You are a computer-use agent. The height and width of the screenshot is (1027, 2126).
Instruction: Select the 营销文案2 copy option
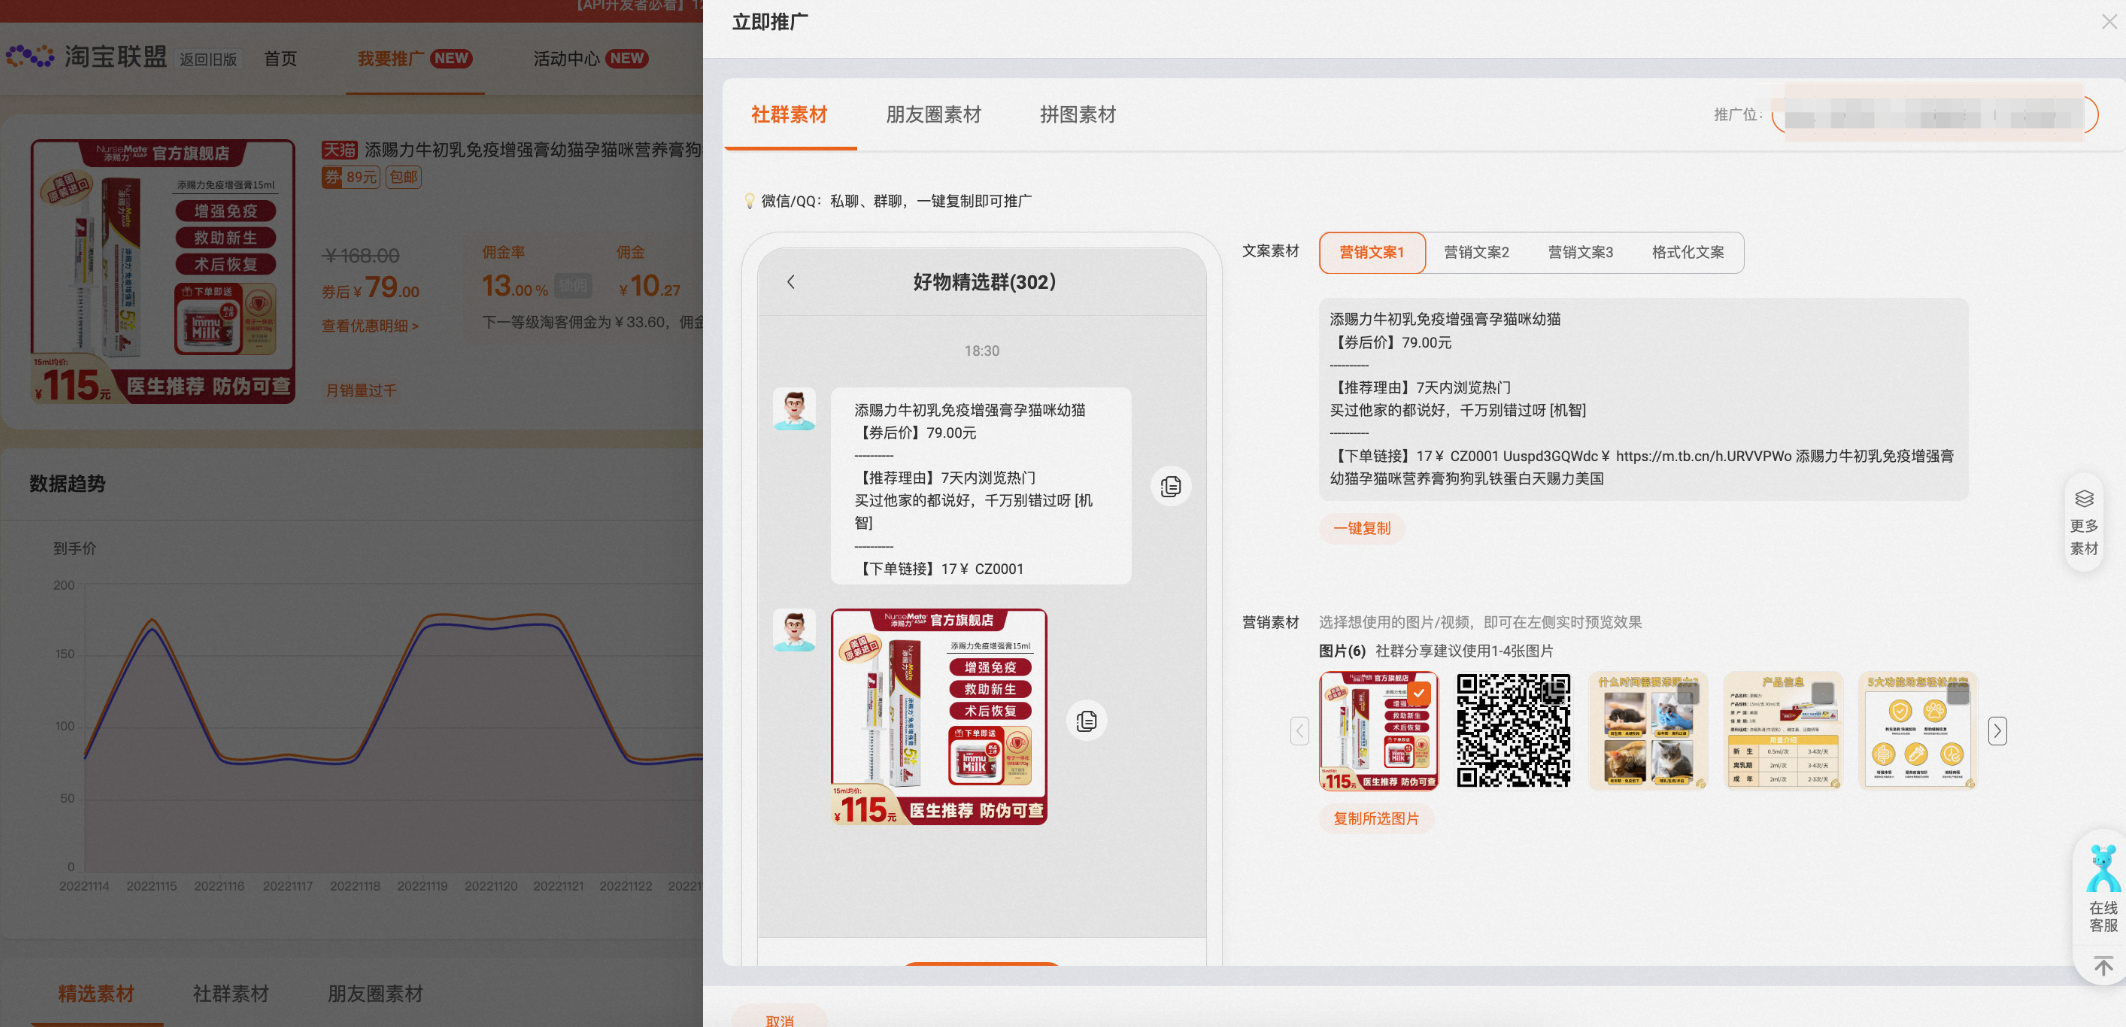[1476, 252]
